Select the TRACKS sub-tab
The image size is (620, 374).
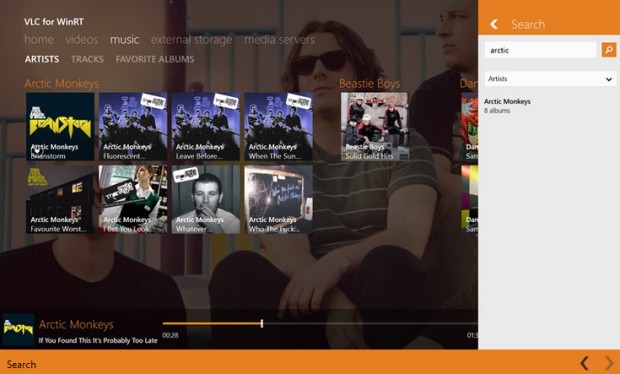coord(87,59)
